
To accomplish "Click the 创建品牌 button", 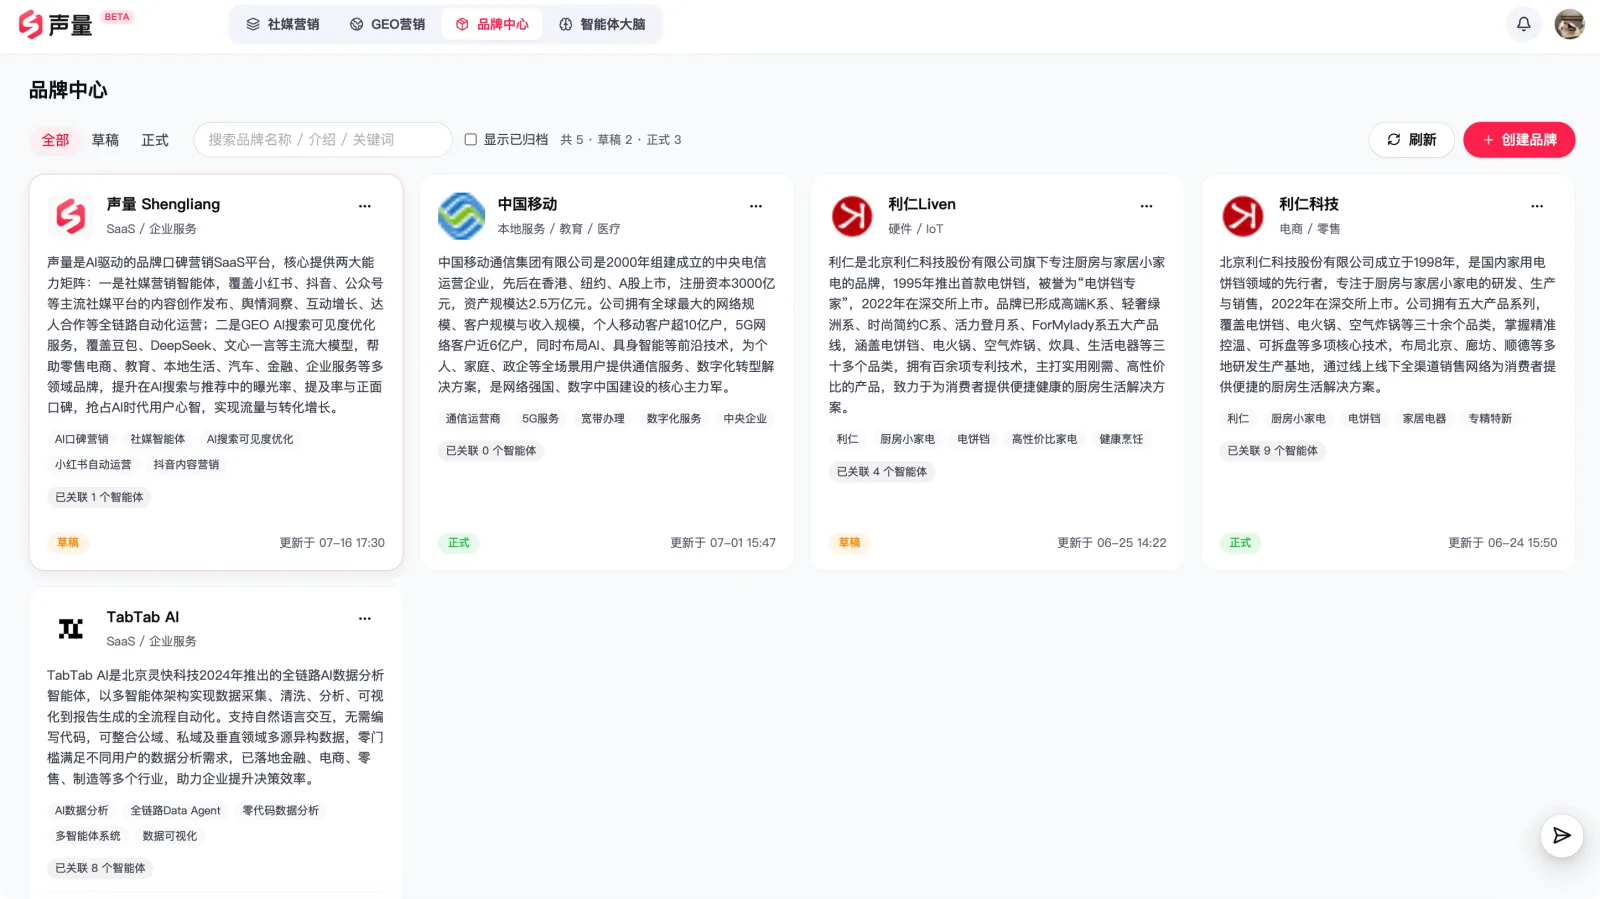I will pyautogui.click(x=1519, y=140).
